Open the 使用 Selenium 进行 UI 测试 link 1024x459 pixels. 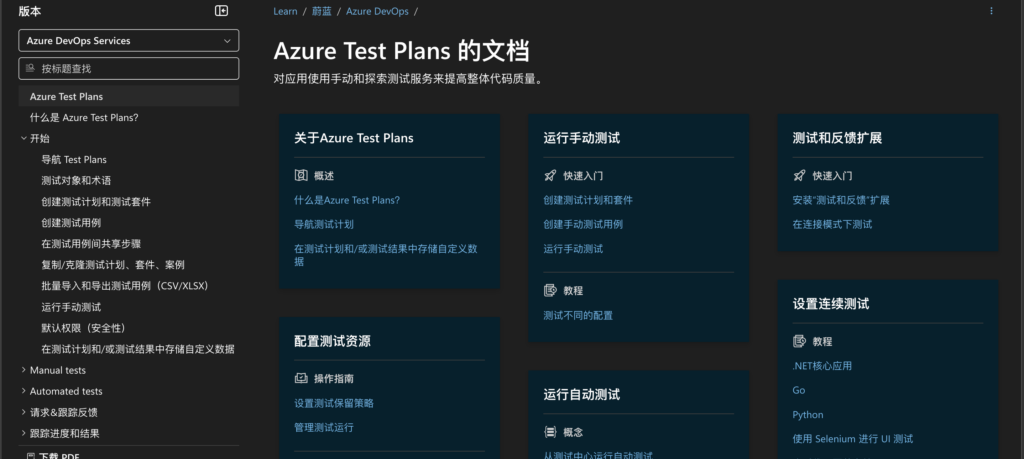pyautogui.click(x=852, y=438)
